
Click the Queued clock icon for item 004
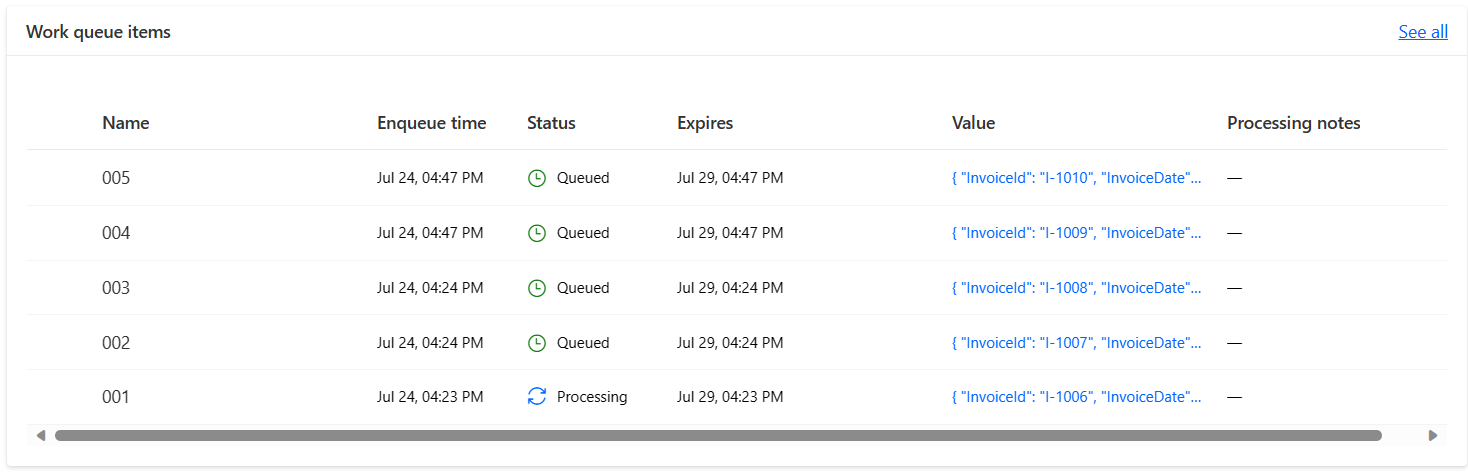tap(537, 233)
